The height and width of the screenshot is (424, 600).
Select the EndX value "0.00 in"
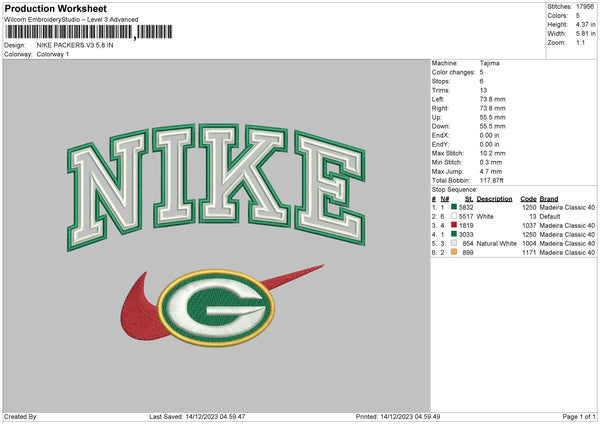click(489, 135)
